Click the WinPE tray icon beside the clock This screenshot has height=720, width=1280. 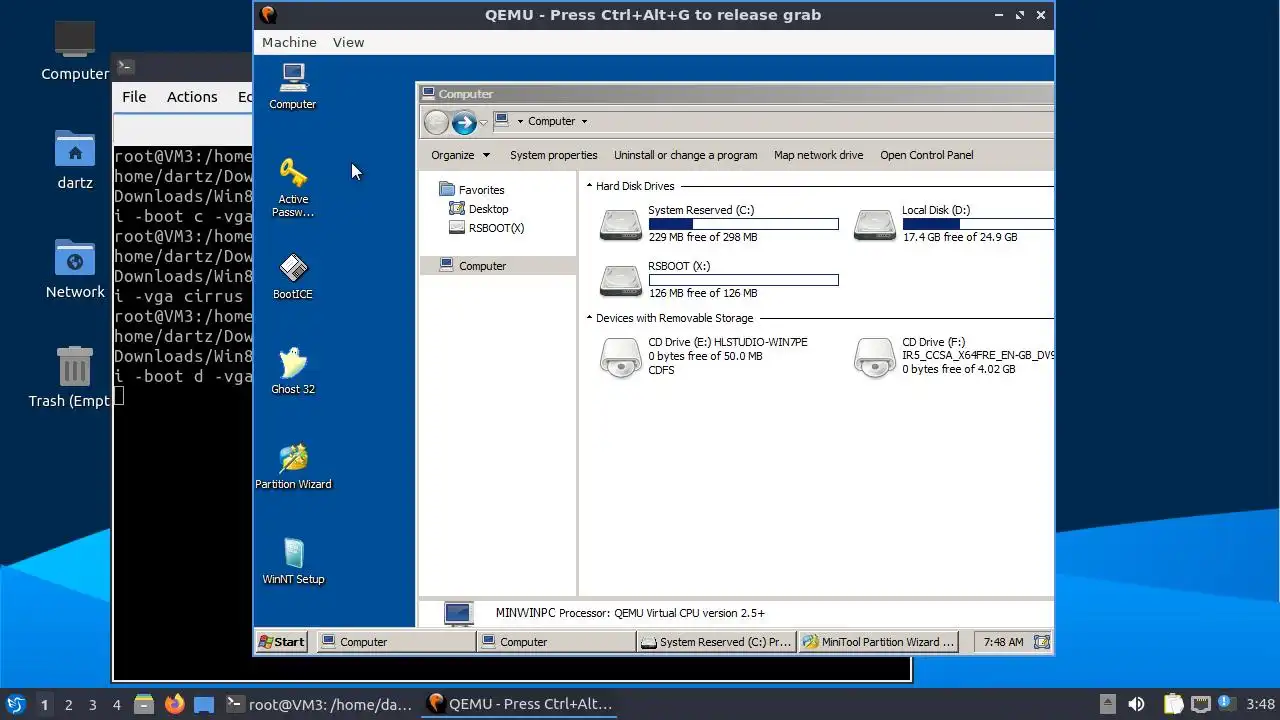point(1041,642)
